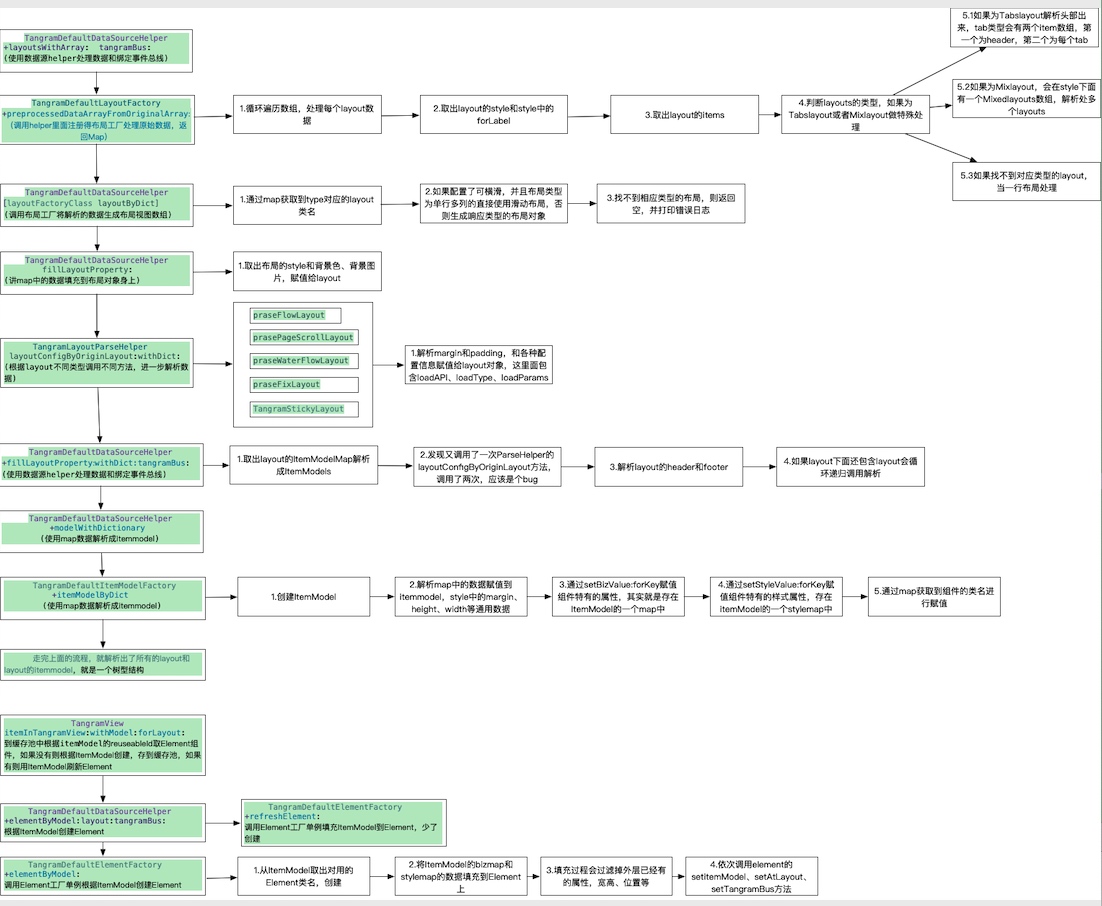Click the '走完上面的流程' summary green box
1102x906 pixels.
[103, 665]
